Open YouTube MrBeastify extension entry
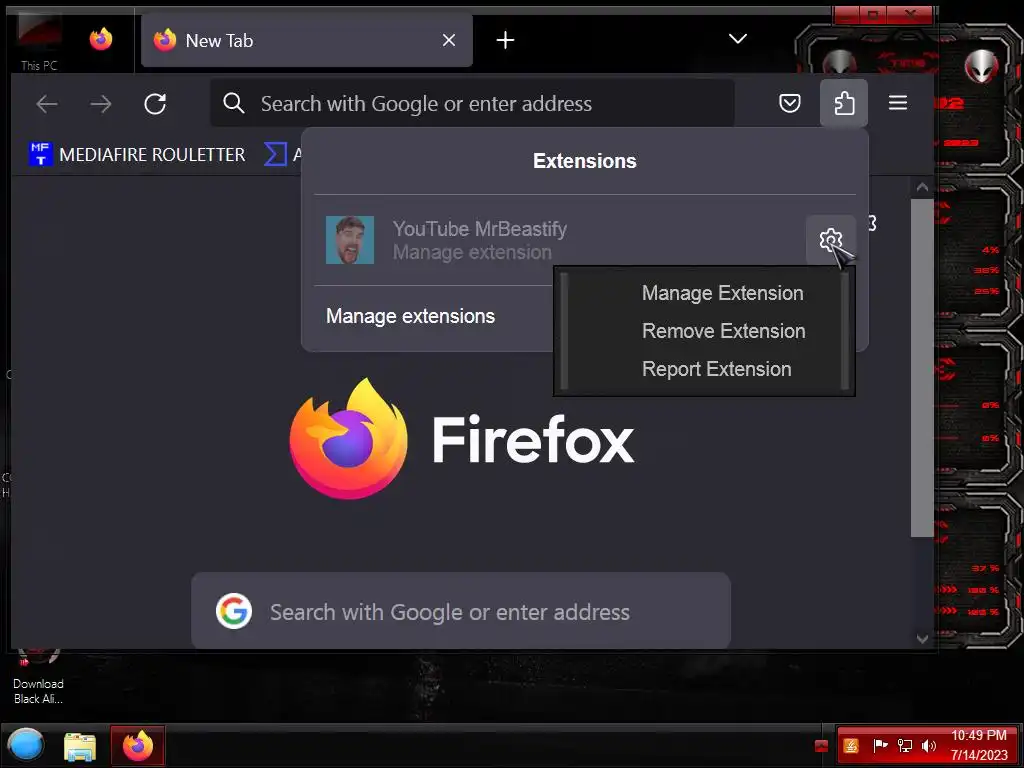1024x768 pixels. point(562,240)
